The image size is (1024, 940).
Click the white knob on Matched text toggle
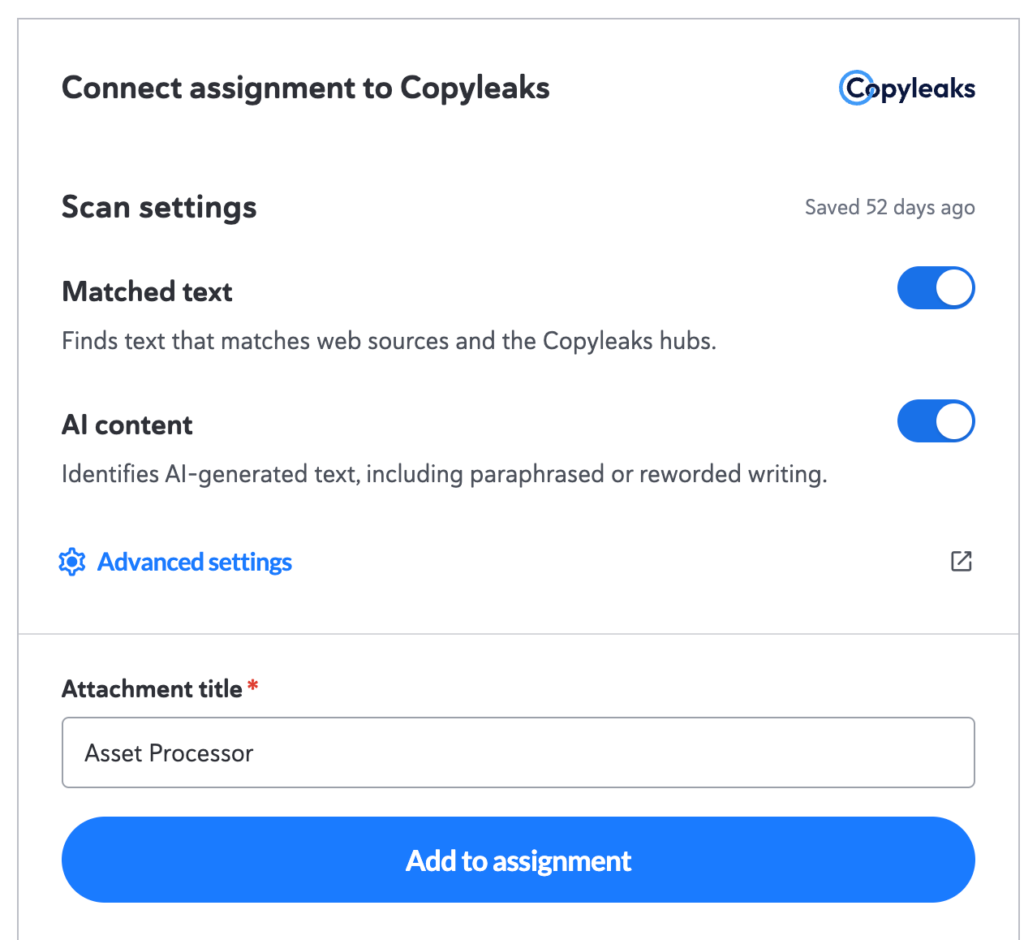pos(954,288)
